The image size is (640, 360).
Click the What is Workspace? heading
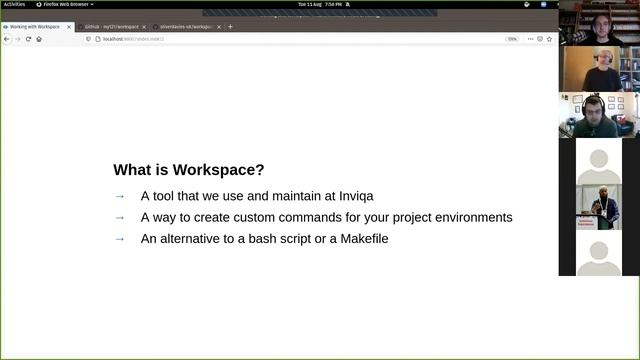tap(189, 170)
